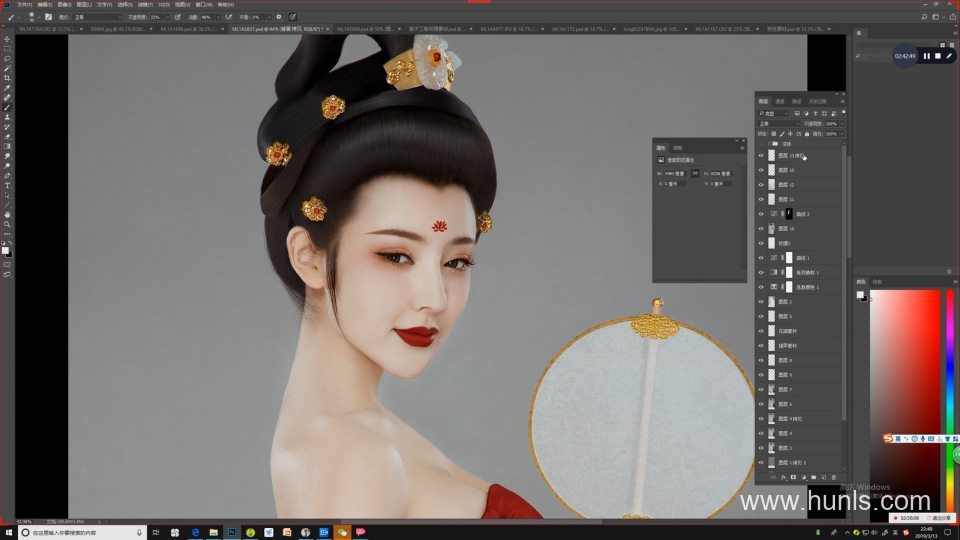Click lock image pixels brush icon
The height and width of the screenshot is (540, 960).
tap(782, 133)
